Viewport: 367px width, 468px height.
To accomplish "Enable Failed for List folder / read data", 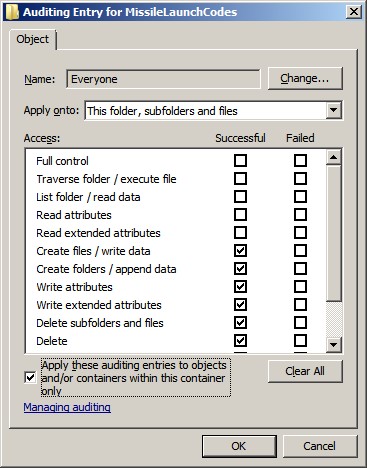I will click(300, 197).
